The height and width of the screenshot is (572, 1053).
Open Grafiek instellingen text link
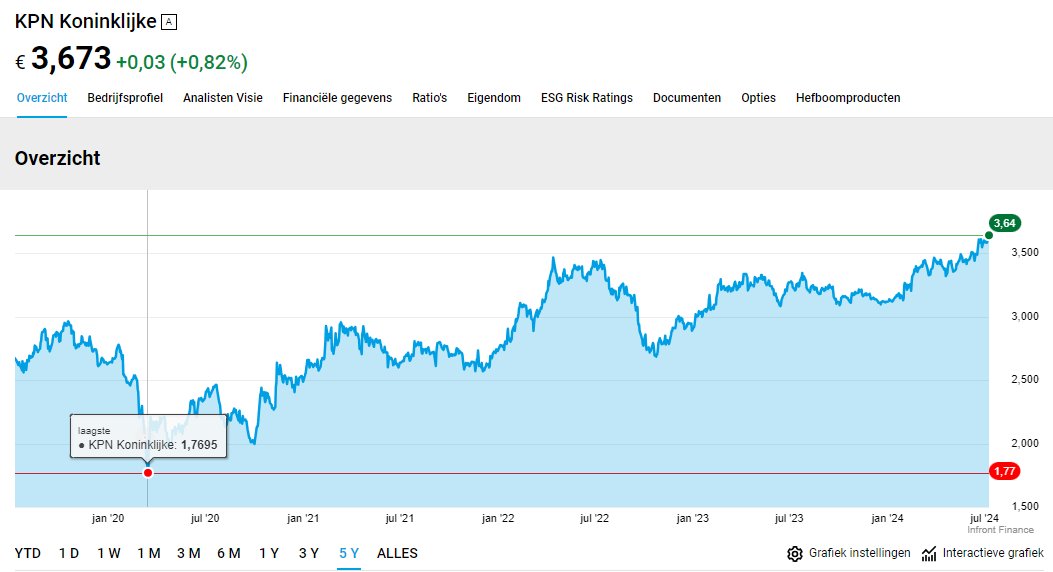pyautogui.click(x=860, y=553)
